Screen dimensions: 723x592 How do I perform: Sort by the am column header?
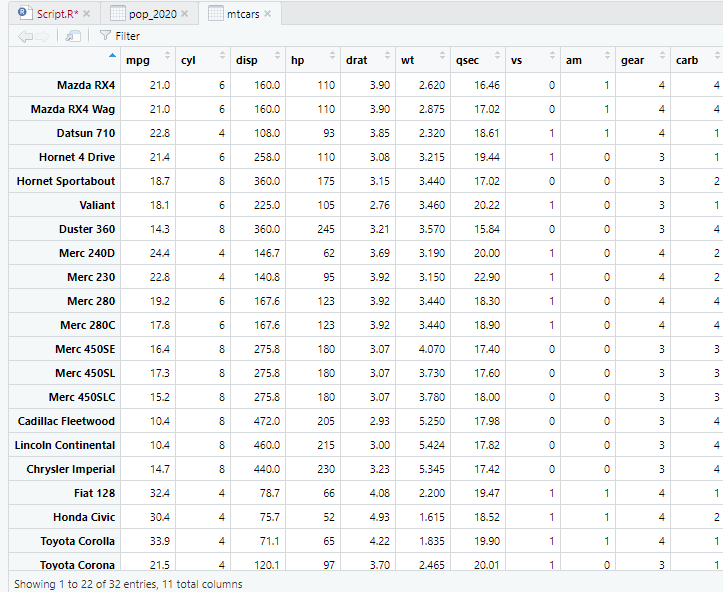588,60
